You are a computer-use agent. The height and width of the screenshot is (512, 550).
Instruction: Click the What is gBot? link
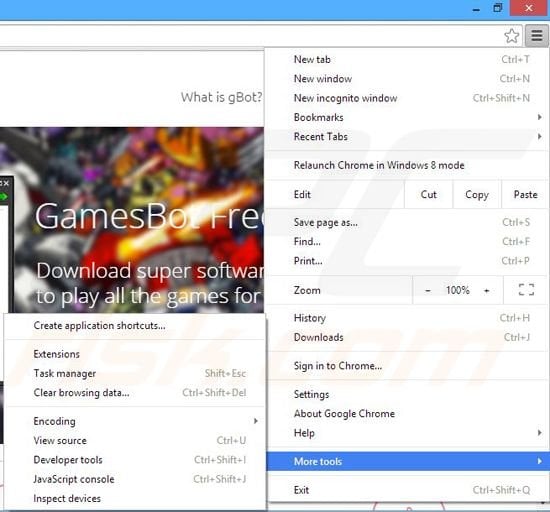pos(221,97)
